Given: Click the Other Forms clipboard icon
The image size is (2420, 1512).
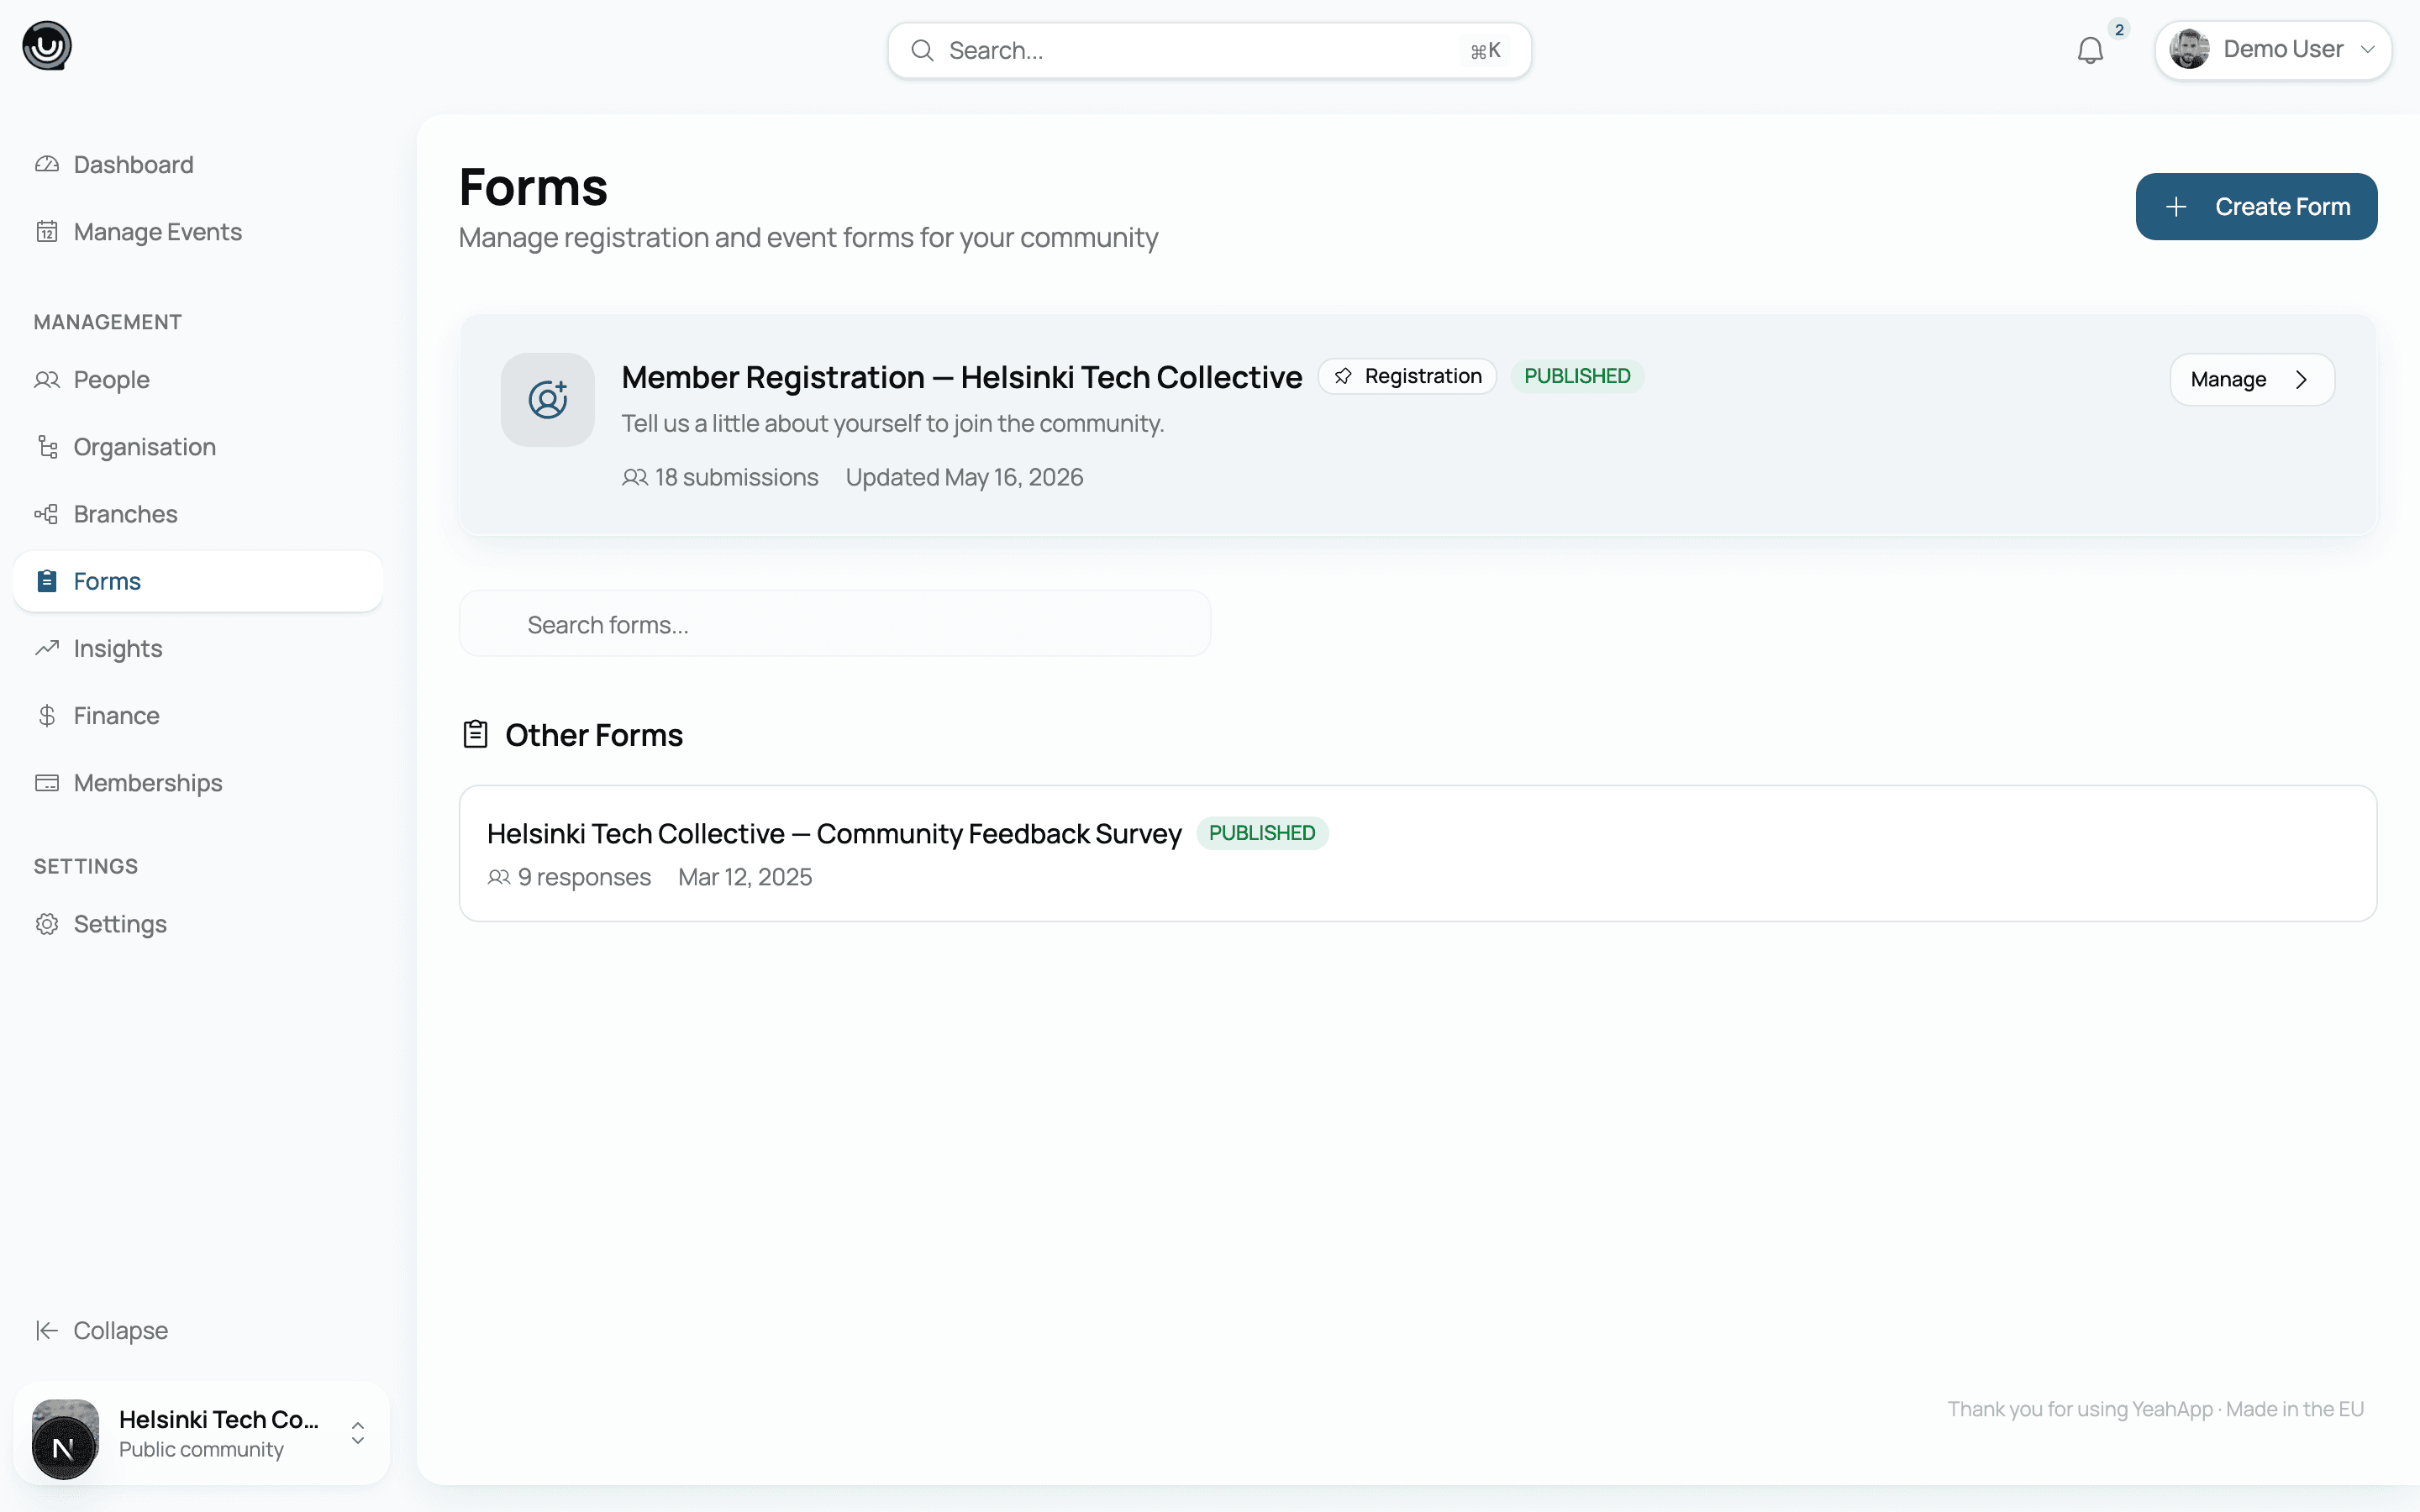Looking at the screenshot, I should pyautogui.click(x=475, y=735).
